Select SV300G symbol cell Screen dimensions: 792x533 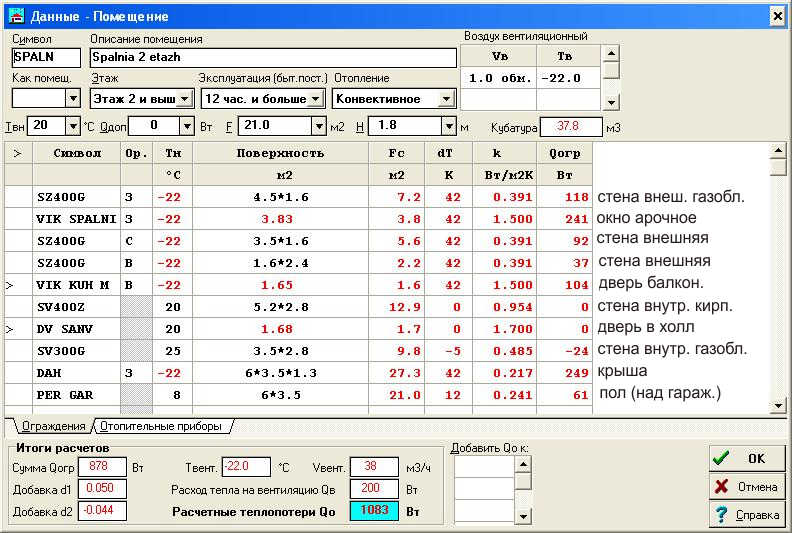tap(77, 351)
